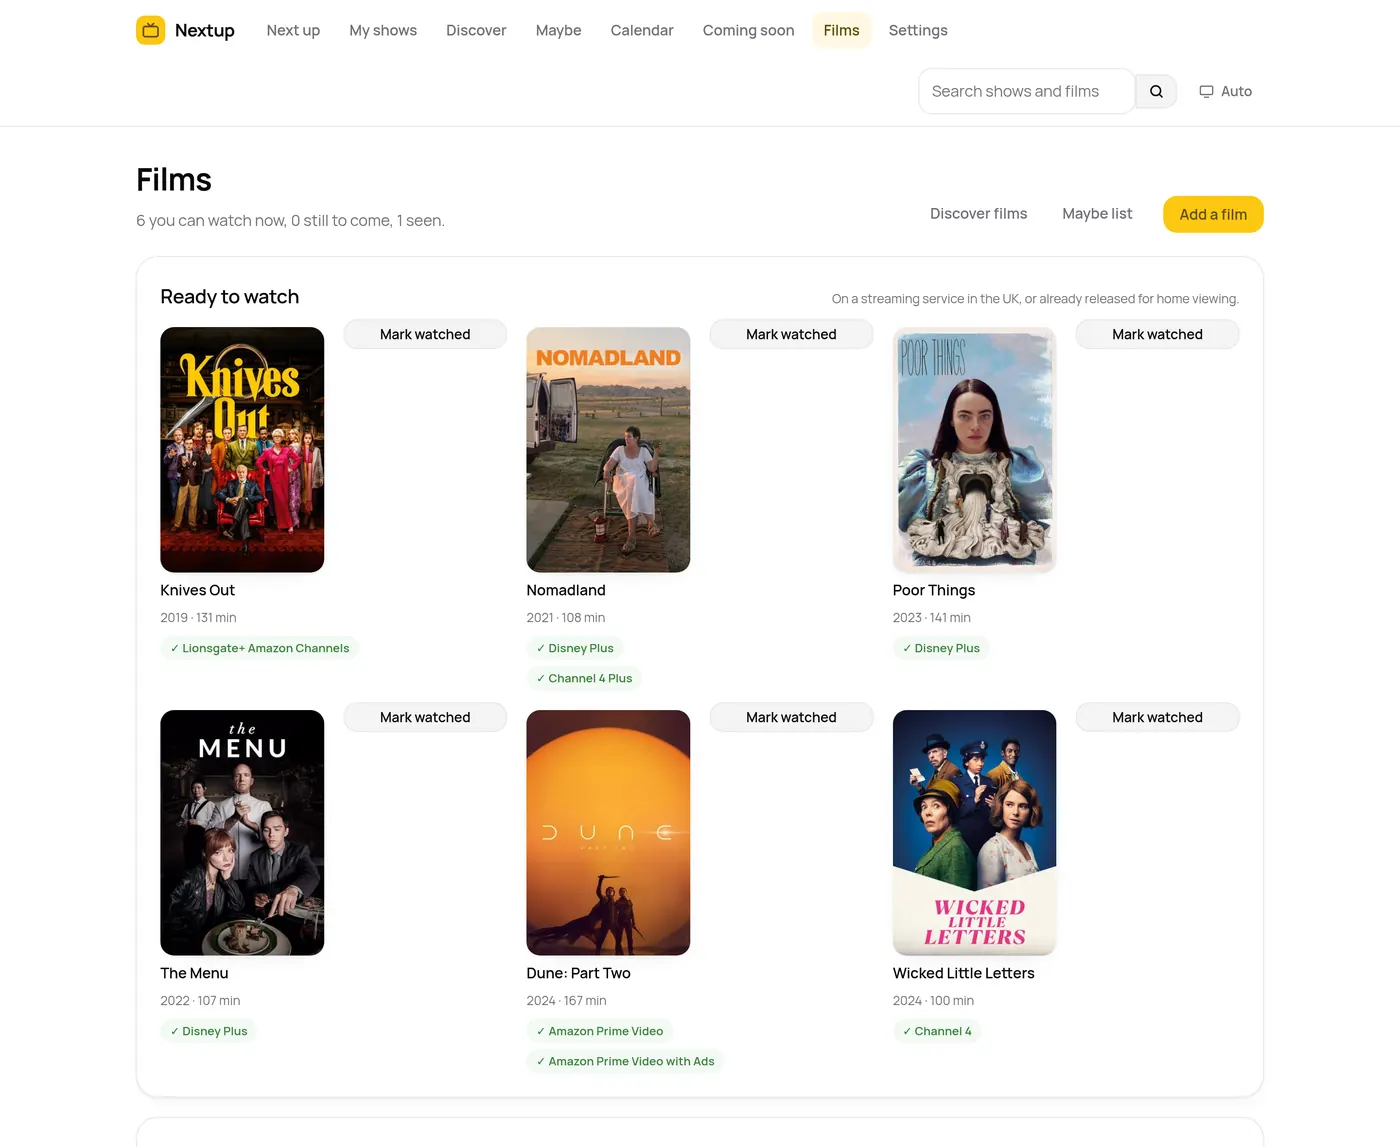Click the Nomadland film title
1400x1147 pixels.
(566, 590)
